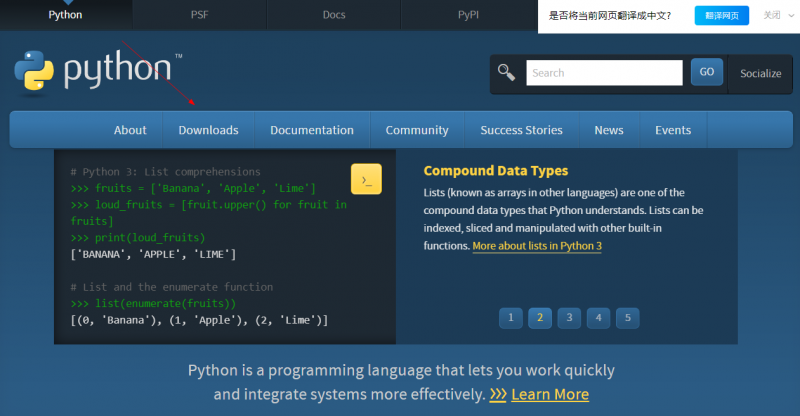
Task: Select slide 2 in the carousel pager
Action: tap(540, 318)
